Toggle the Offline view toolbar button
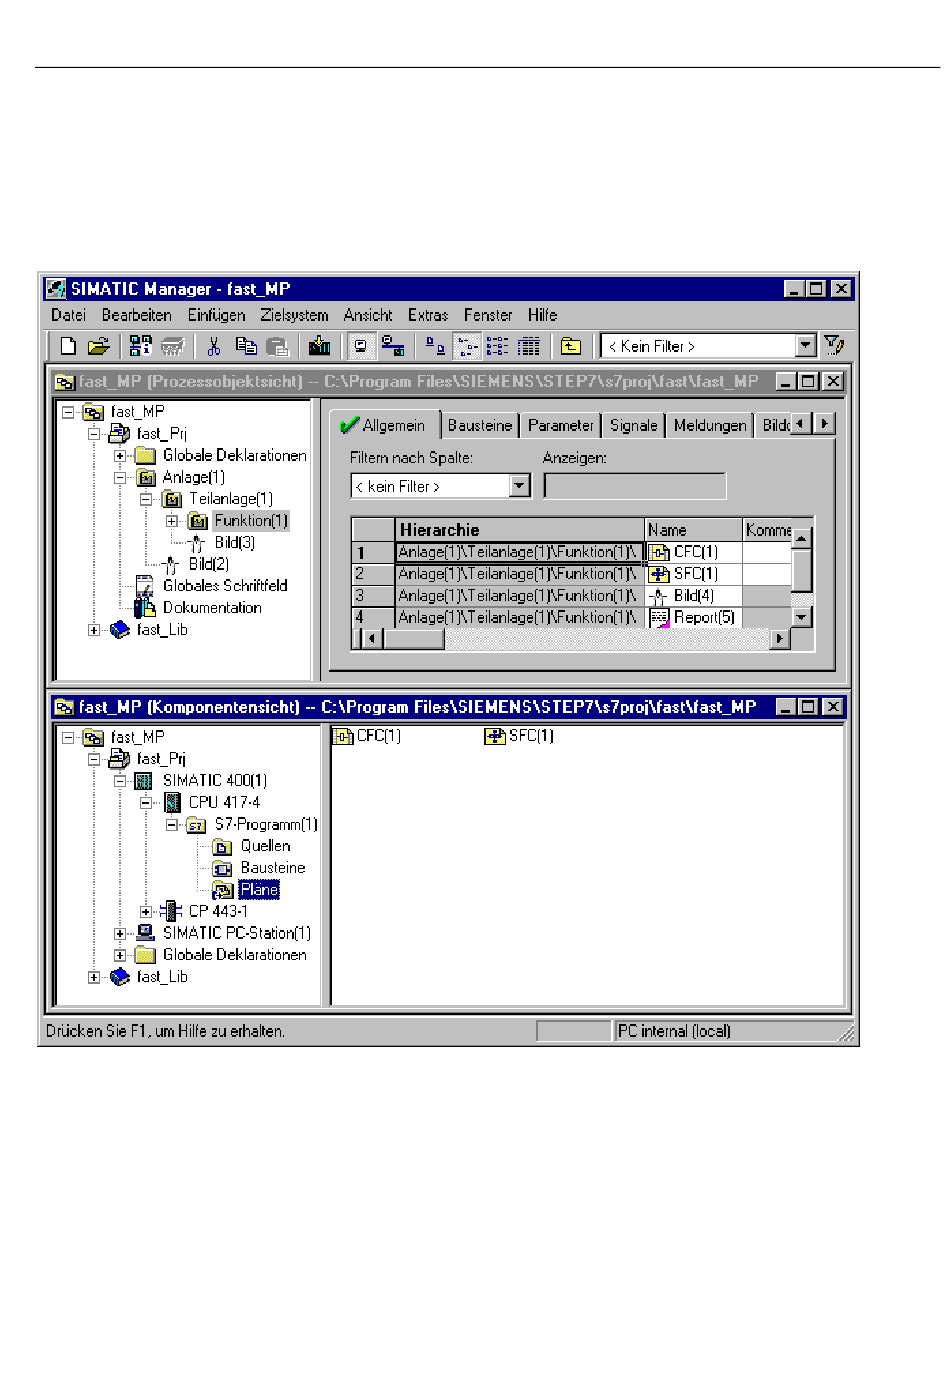This screenshot has height=1397, width=950. 393,346
